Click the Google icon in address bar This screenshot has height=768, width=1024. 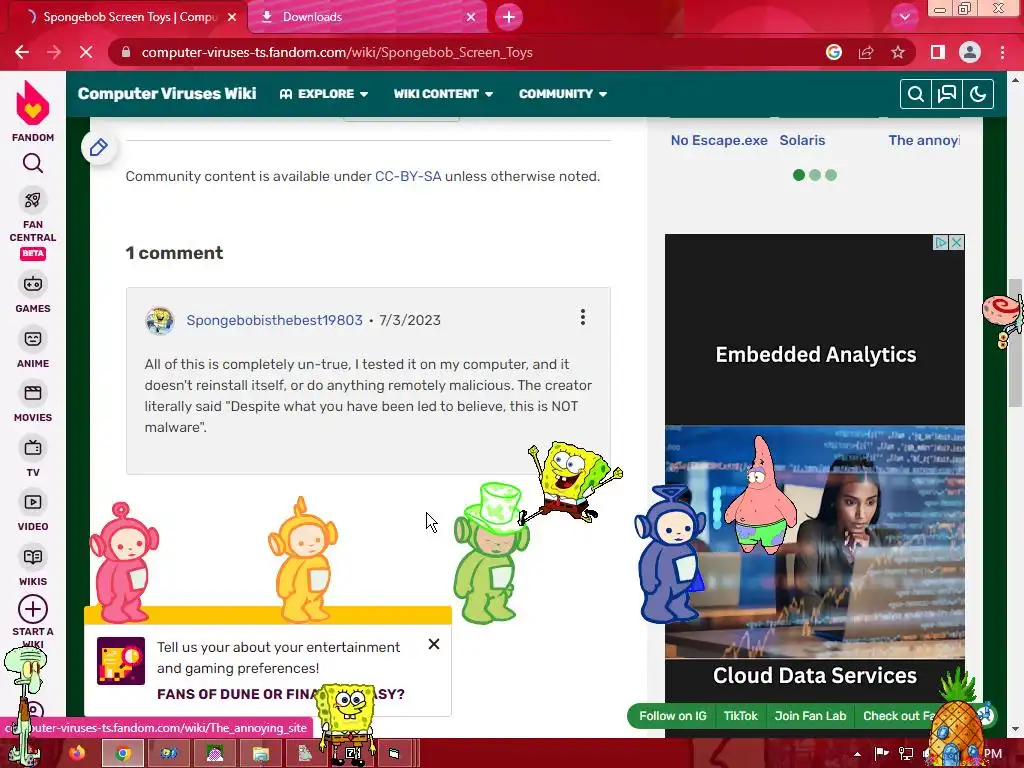pos(834,52)
